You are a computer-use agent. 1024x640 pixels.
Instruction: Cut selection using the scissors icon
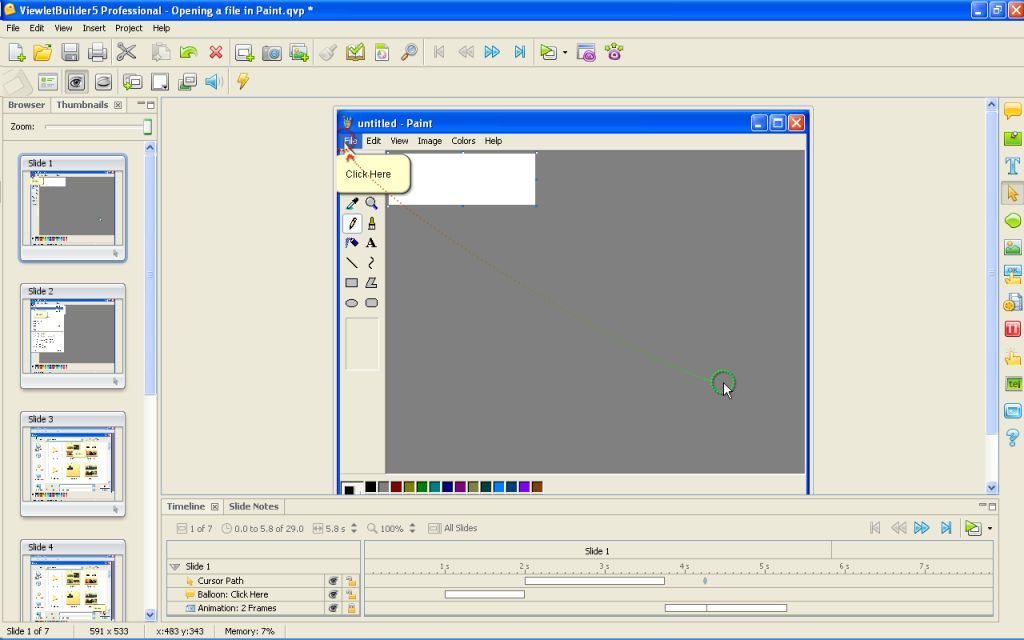[x=126, y=52]
